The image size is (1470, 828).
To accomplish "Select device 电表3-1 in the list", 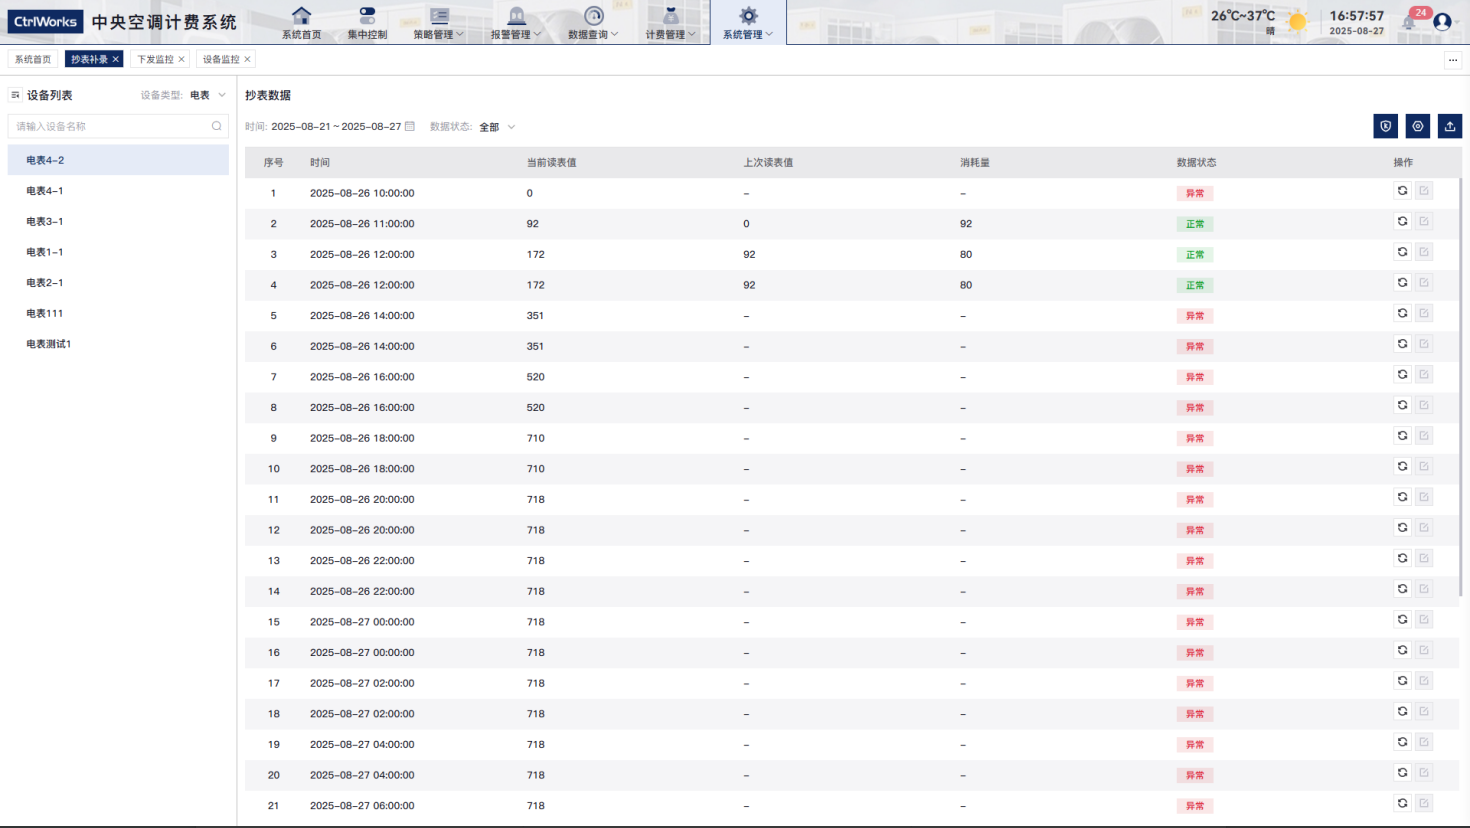I will click(45, 221).
